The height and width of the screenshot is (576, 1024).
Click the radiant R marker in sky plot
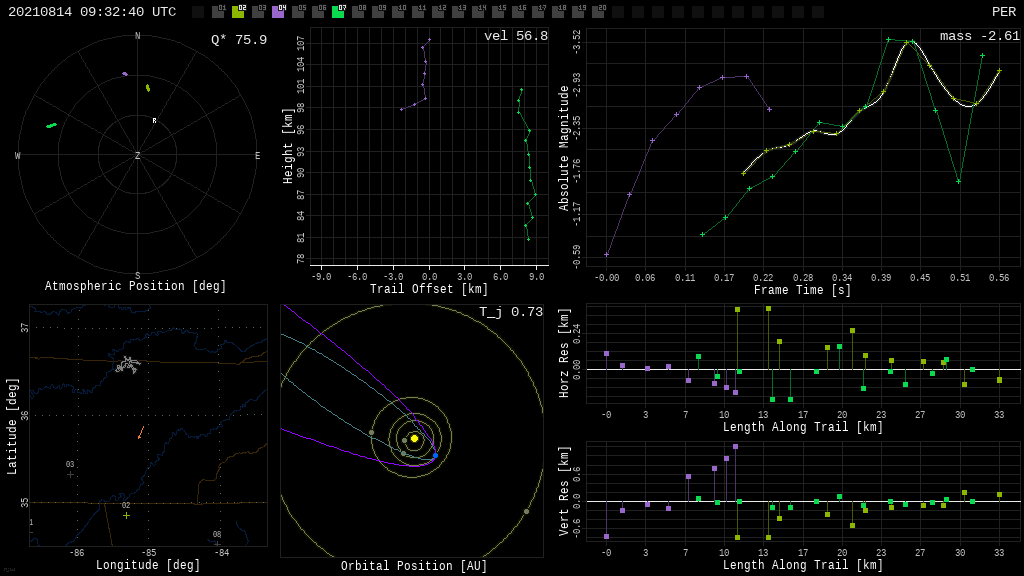[154, 121]
